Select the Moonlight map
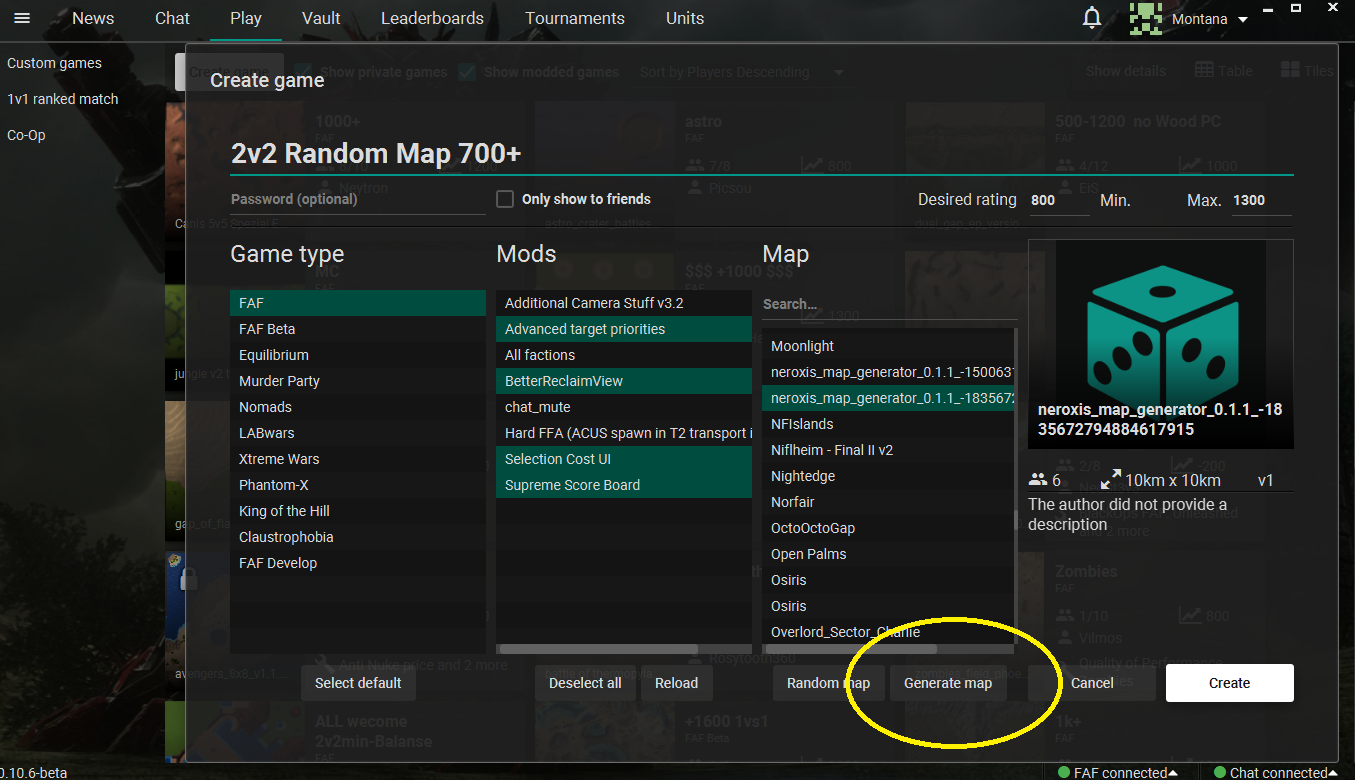 coord(888,346)
